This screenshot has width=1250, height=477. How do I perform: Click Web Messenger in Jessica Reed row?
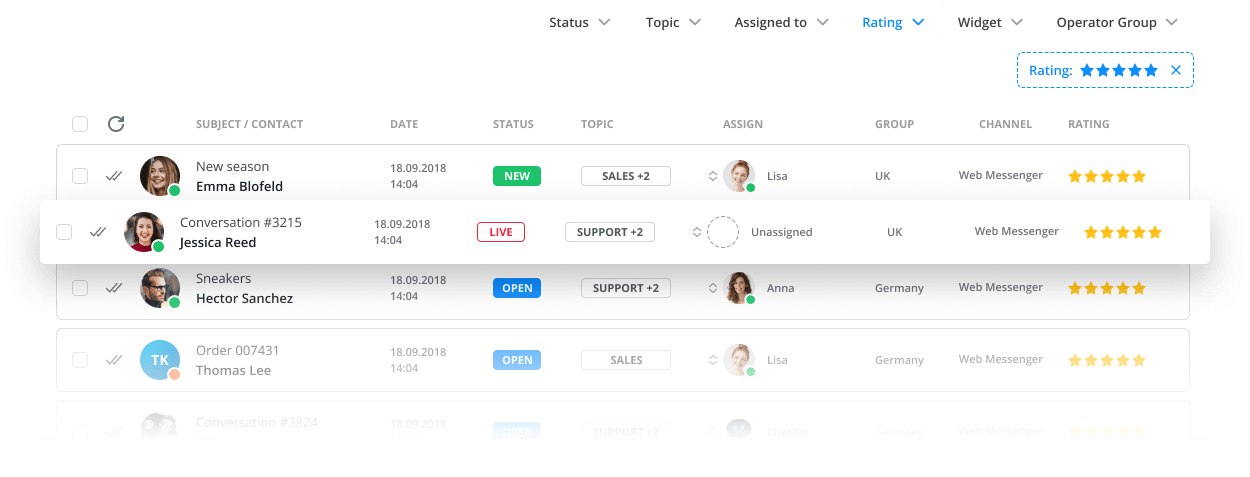tap(1016, 231)
